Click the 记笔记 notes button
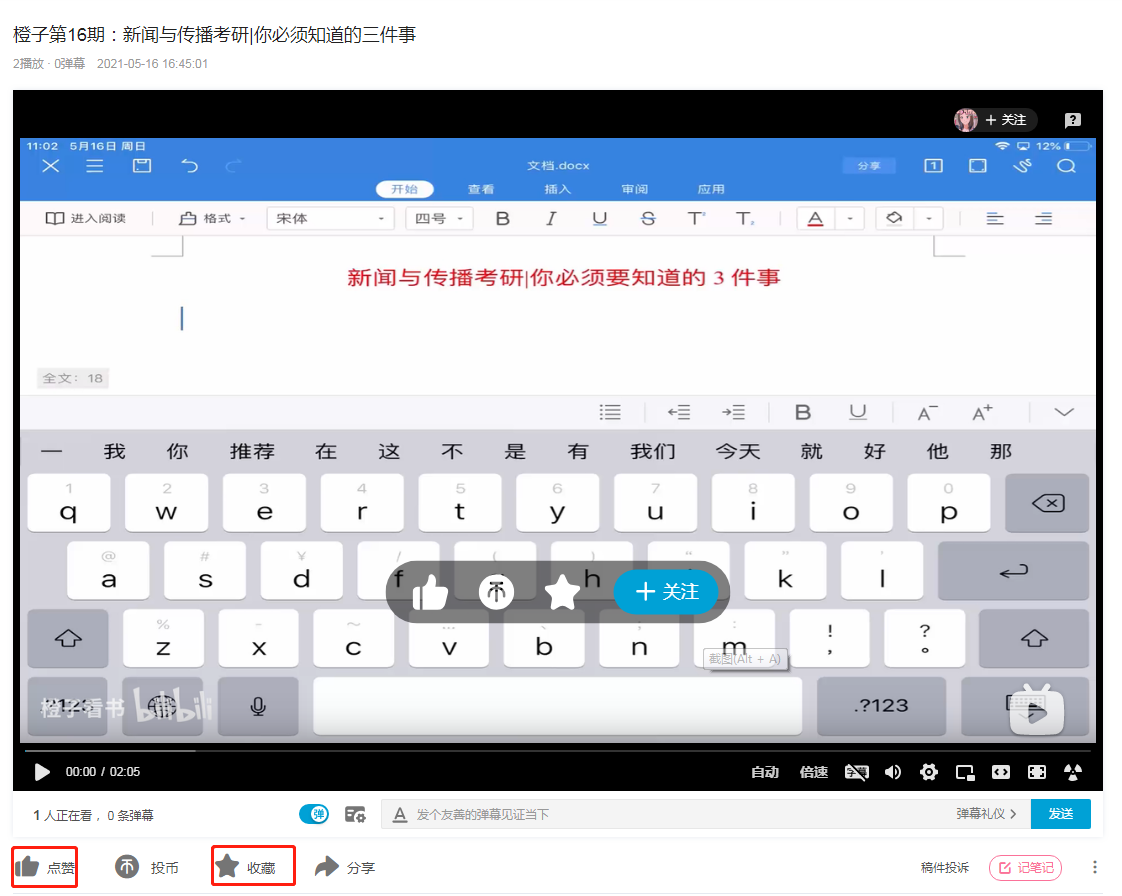 click(x=1025, y=867)
